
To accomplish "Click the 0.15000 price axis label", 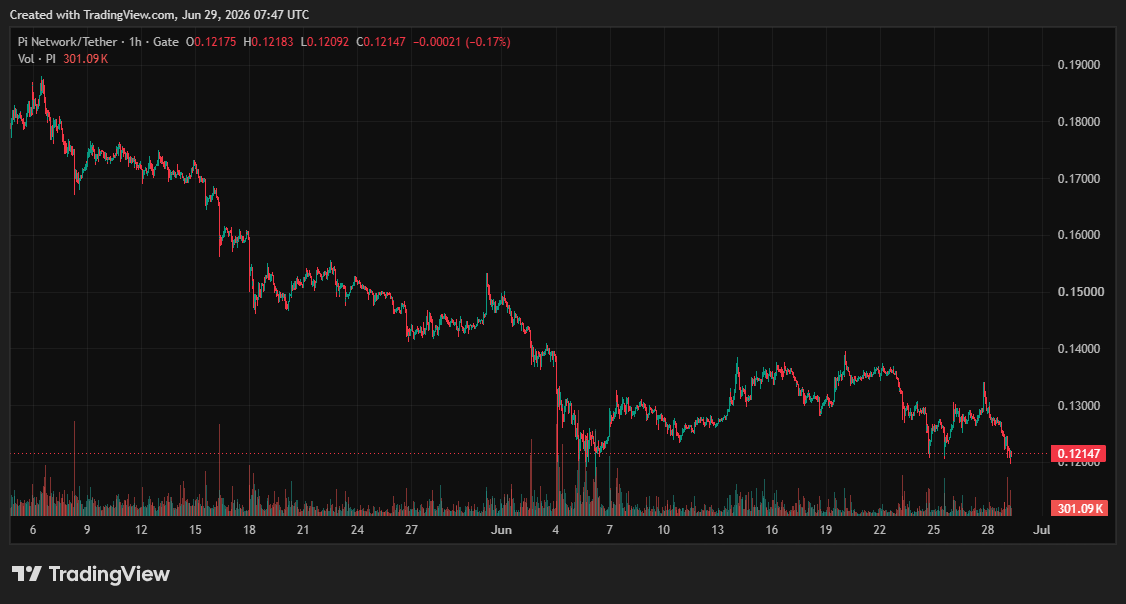I will 1079,292.
